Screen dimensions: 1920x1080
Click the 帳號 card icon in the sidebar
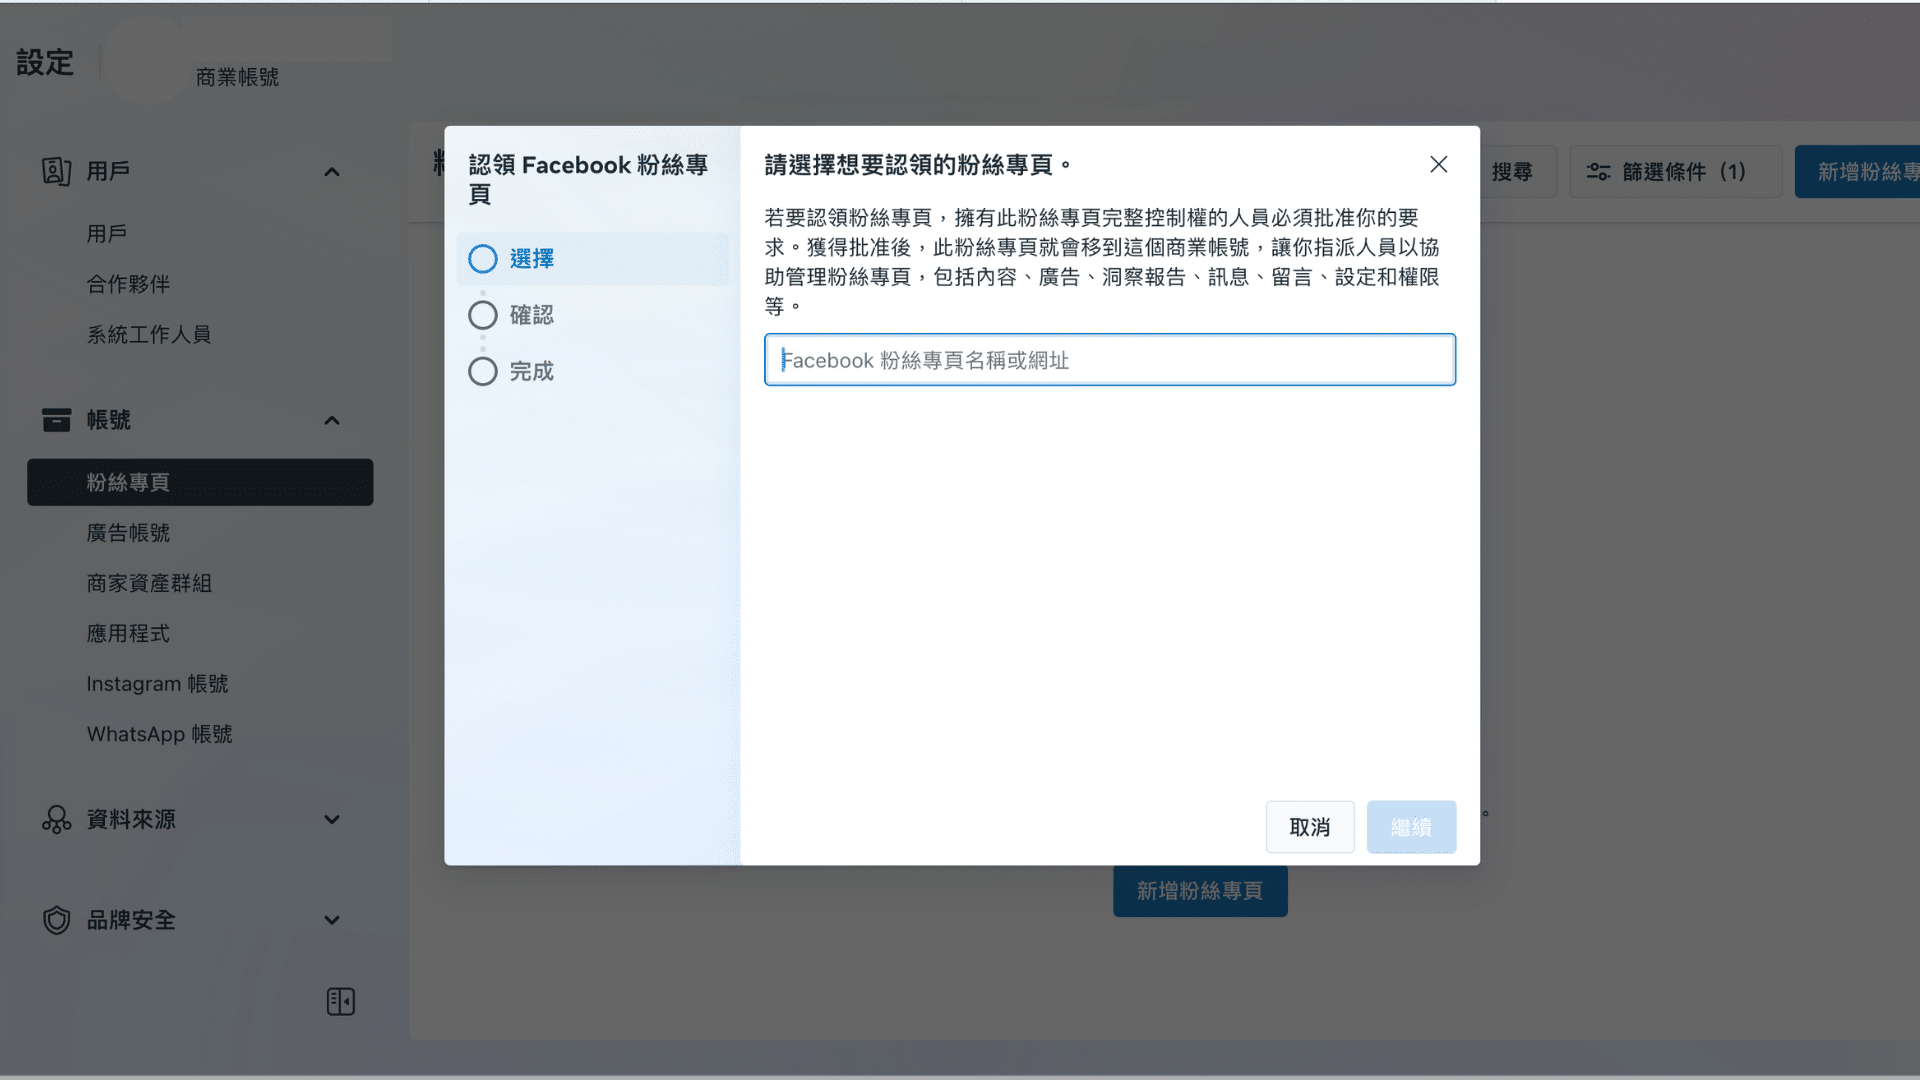pyautogui.click(x=57, y=420)
